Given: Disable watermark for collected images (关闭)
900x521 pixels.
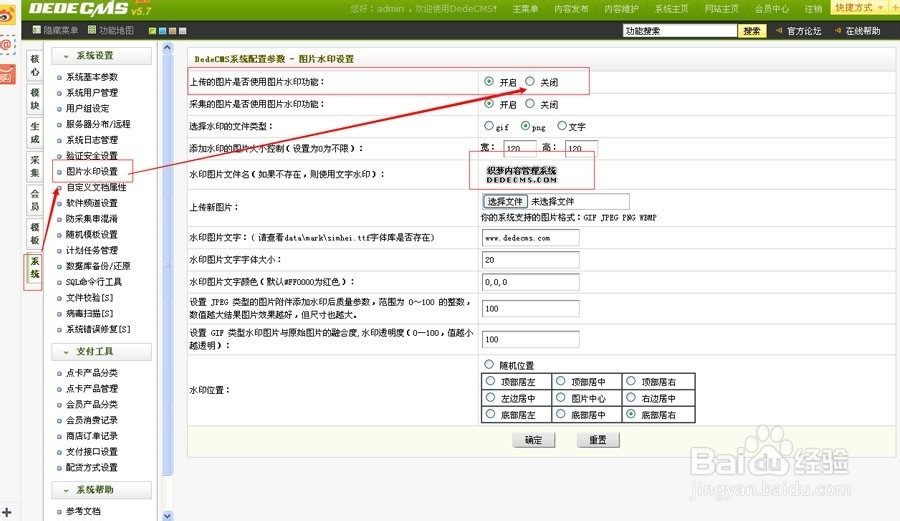Looking at the screenshot, I should [530, 104].
